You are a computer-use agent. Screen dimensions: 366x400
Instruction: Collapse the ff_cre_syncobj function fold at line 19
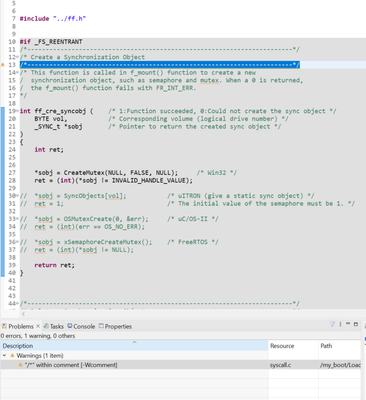point(17,111)
